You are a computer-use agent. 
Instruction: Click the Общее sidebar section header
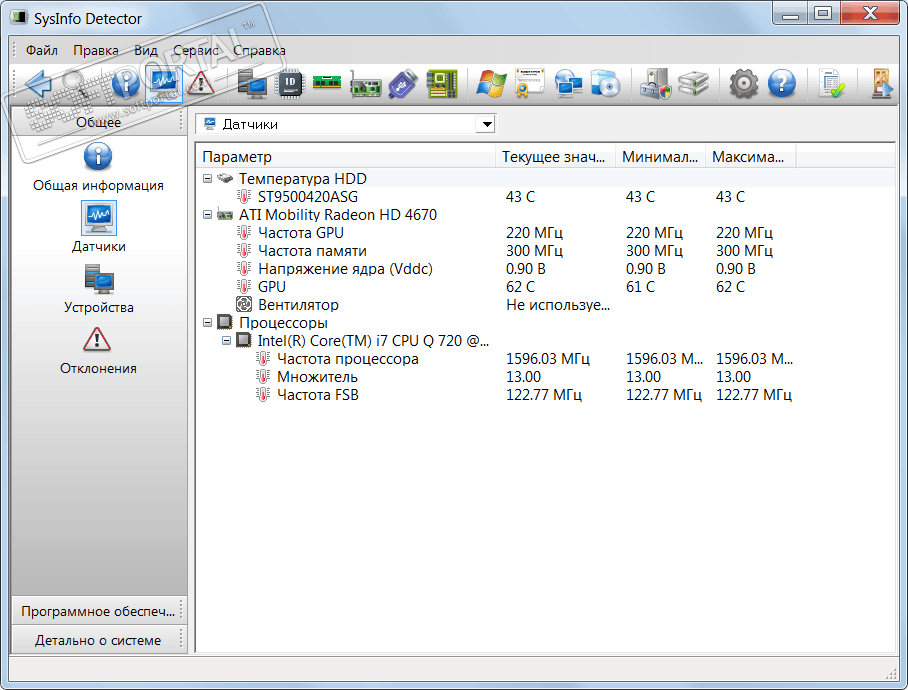[x=98, y=122]
